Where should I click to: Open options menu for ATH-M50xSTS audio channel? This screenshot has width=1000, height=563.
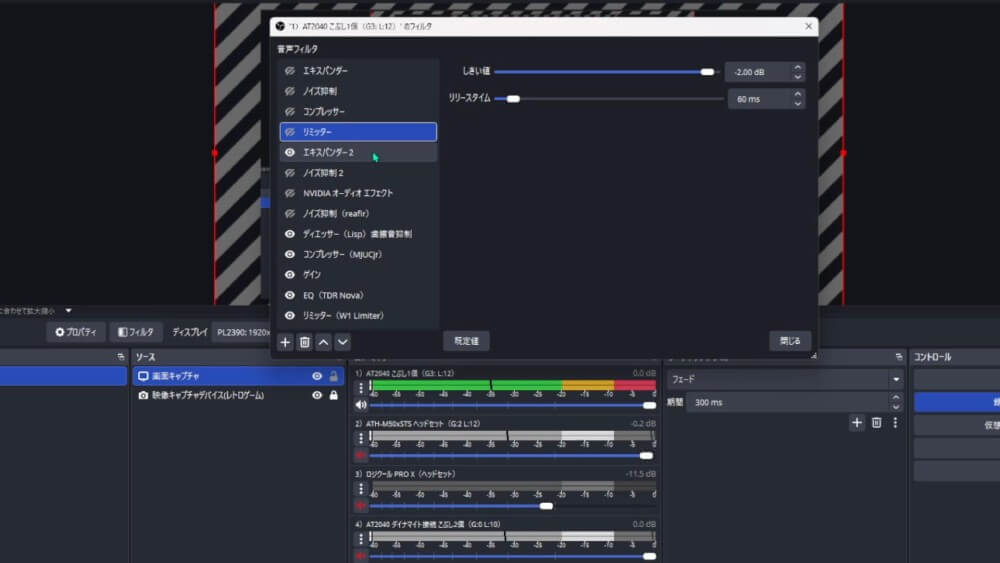coord(361,439)
